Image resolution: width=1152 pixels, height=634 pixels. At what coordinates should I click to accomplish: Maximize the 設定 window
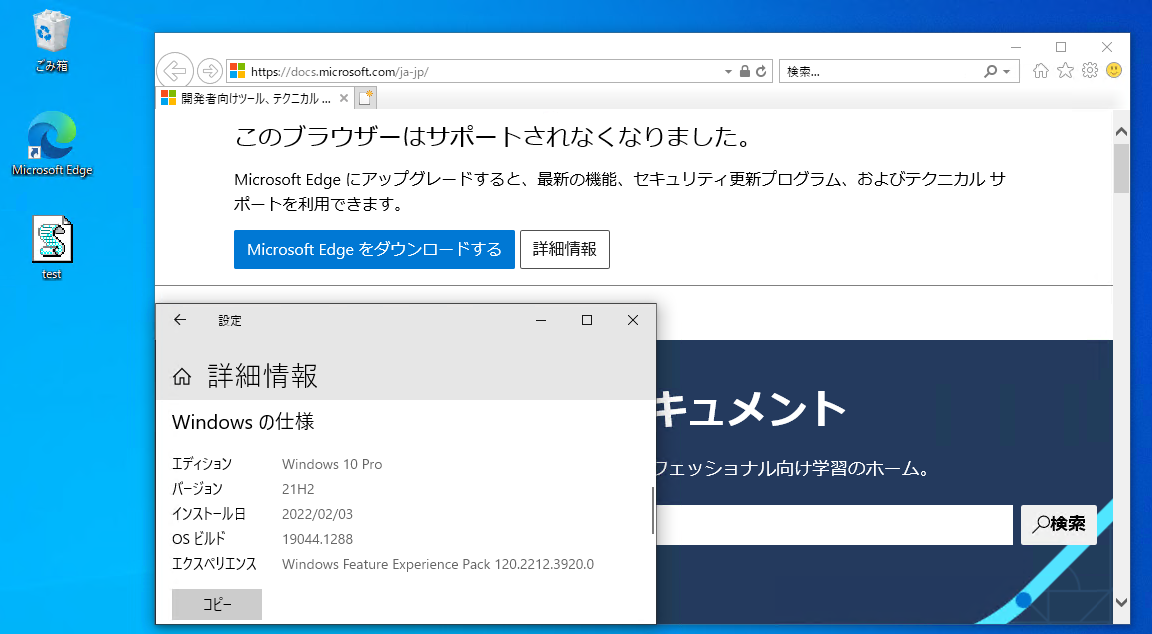(x=586, y=320)
